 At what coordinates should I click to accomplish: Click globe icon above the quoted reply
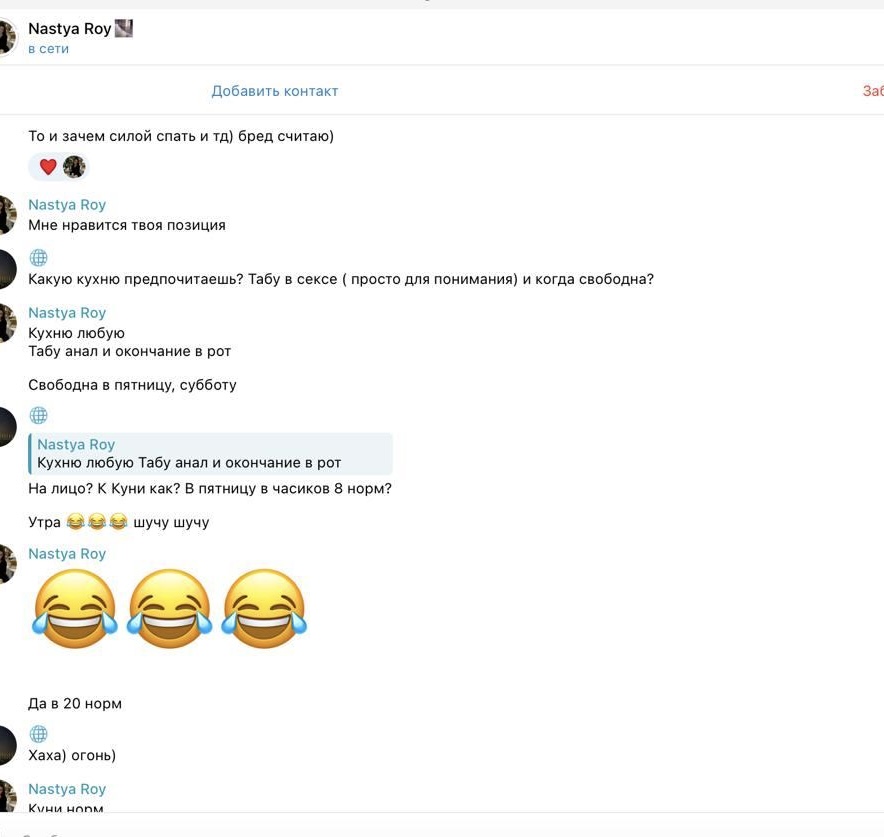click(38, 415)
